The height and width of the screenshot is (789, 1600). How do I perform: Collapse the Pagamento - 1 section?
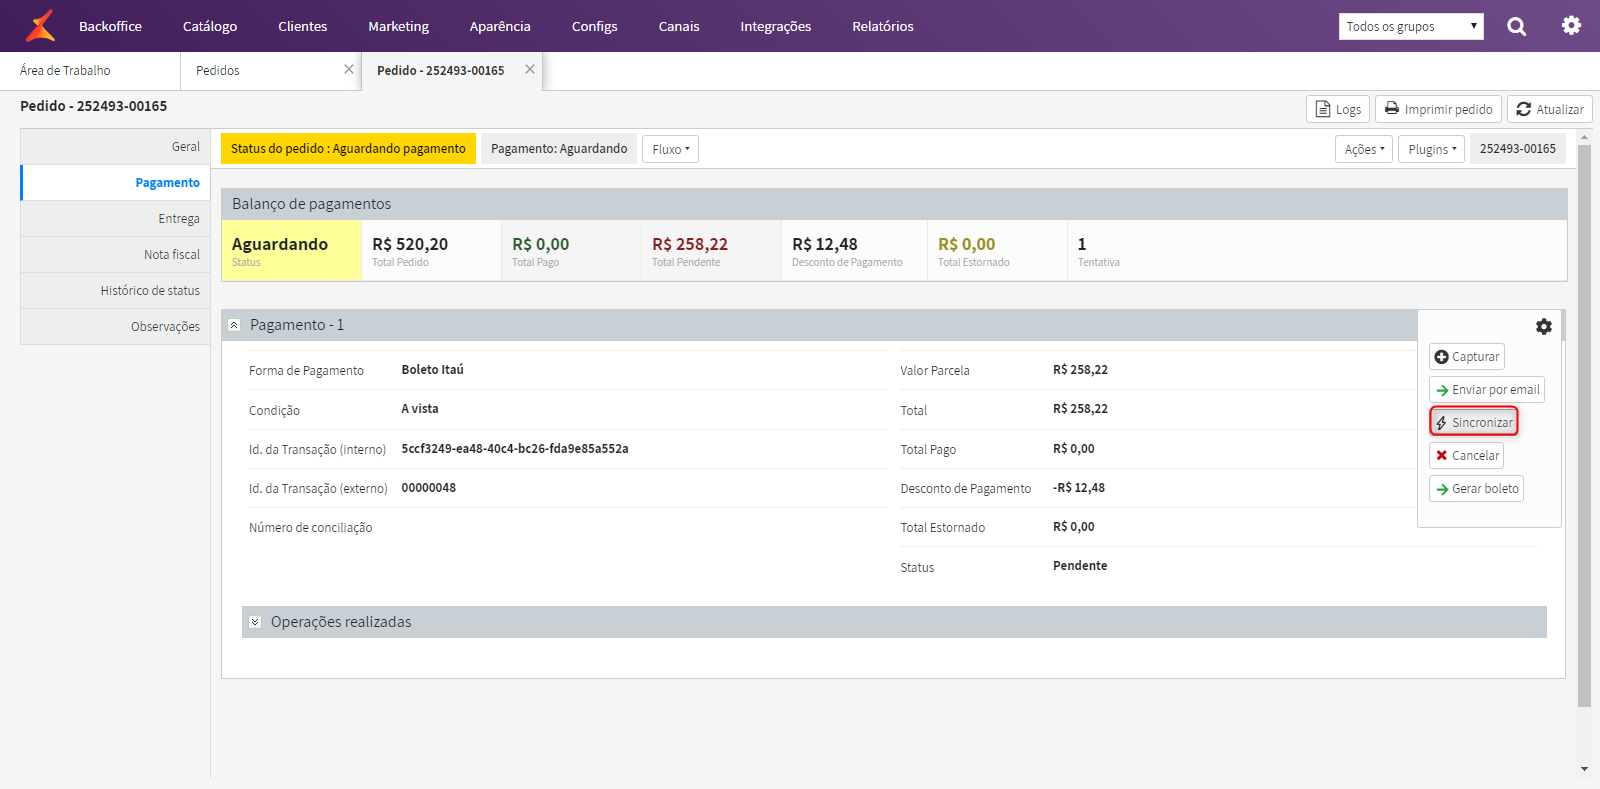[234, 325]
